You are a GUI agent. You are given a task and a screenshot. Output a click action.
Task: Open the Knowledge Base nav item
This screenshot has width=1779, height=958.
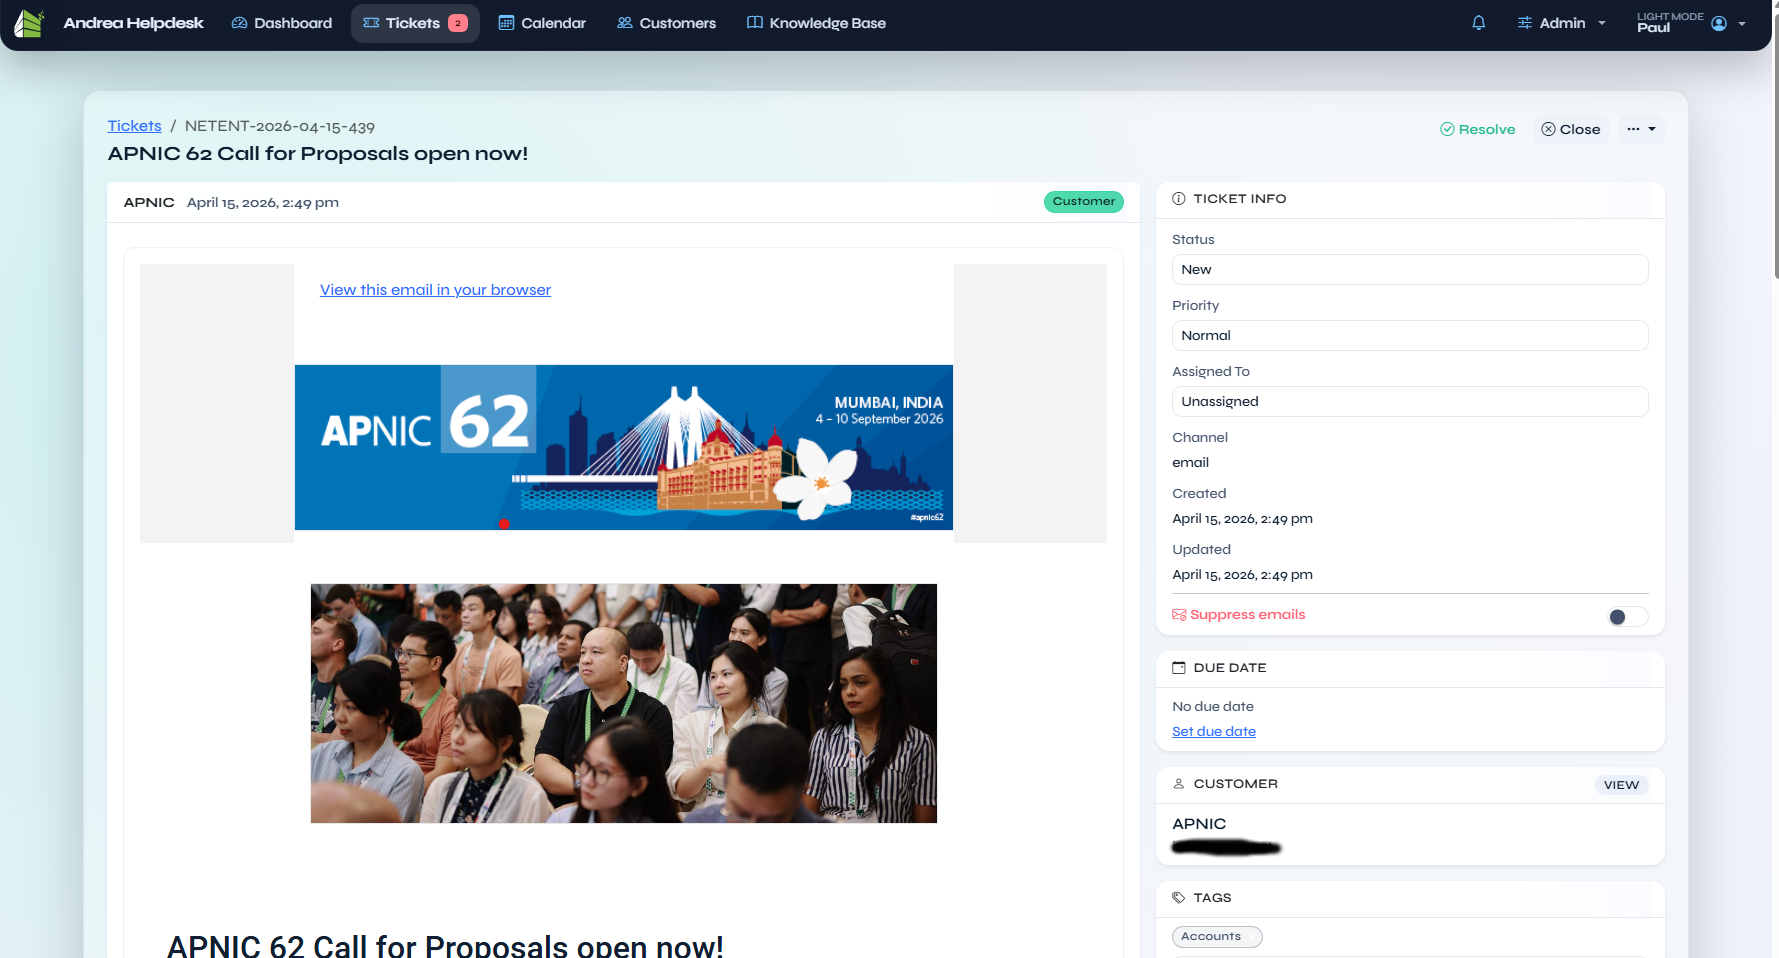[x=816, y=23]
